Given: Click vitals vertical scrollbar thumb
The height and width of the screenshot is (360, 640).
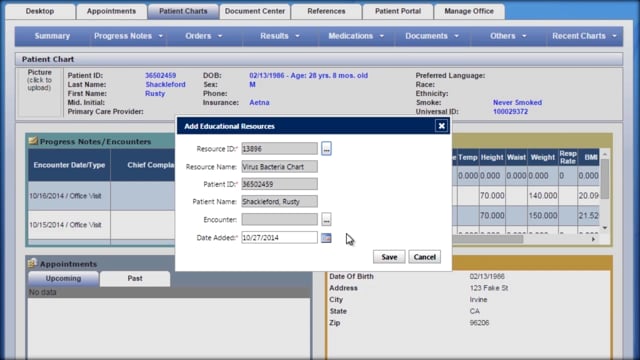Looking at the screenshot, I should [x=605, y=179].
